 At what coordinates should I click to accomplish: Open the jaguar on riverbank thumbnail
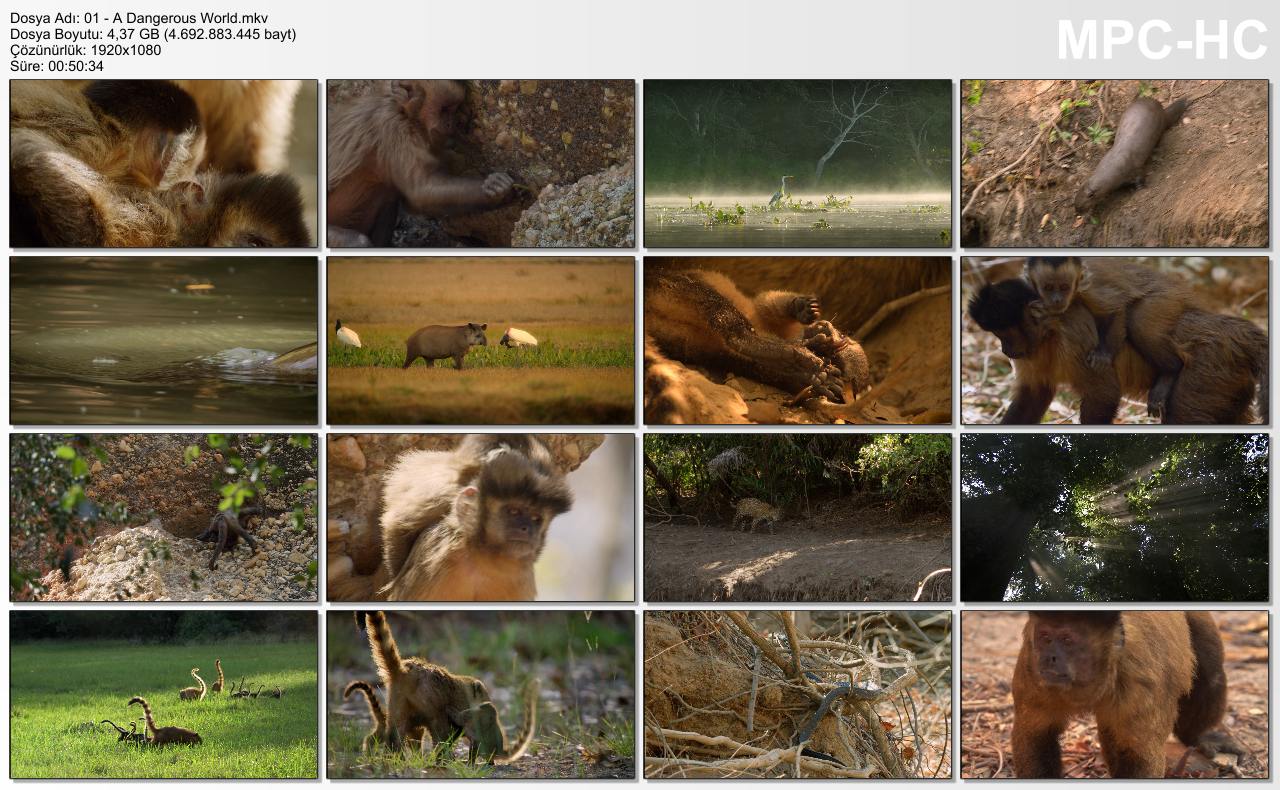click(x=798, y=518)
